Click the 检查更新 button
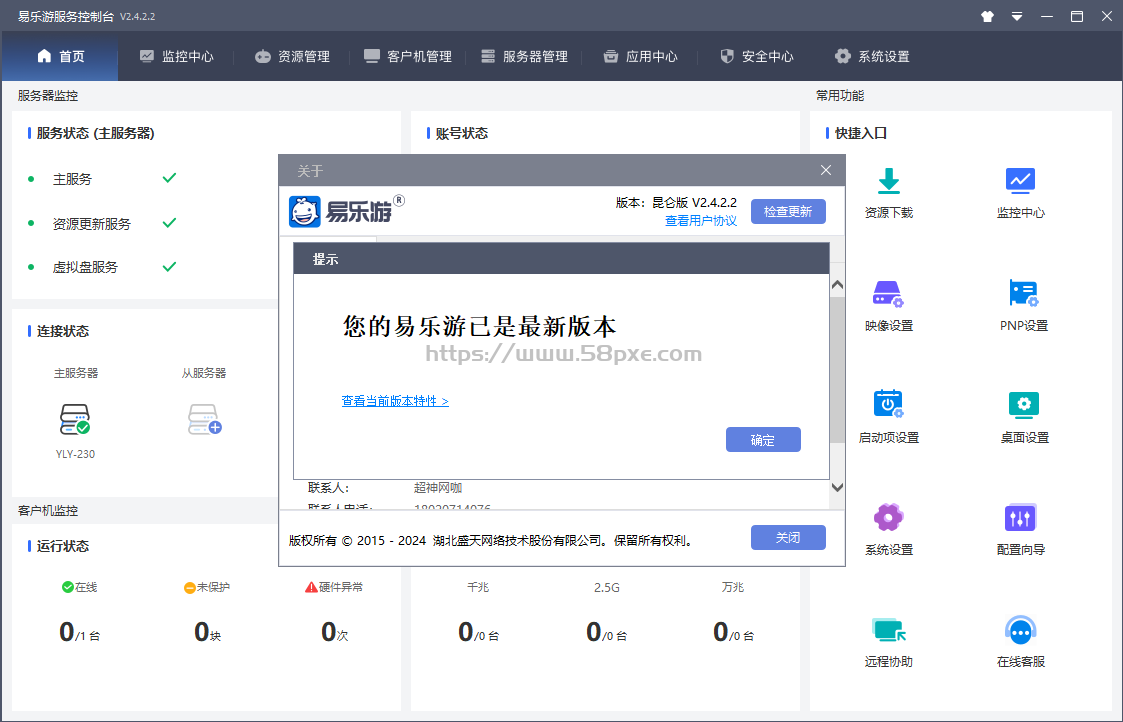 pyautogui.click(x=788, y=211)
